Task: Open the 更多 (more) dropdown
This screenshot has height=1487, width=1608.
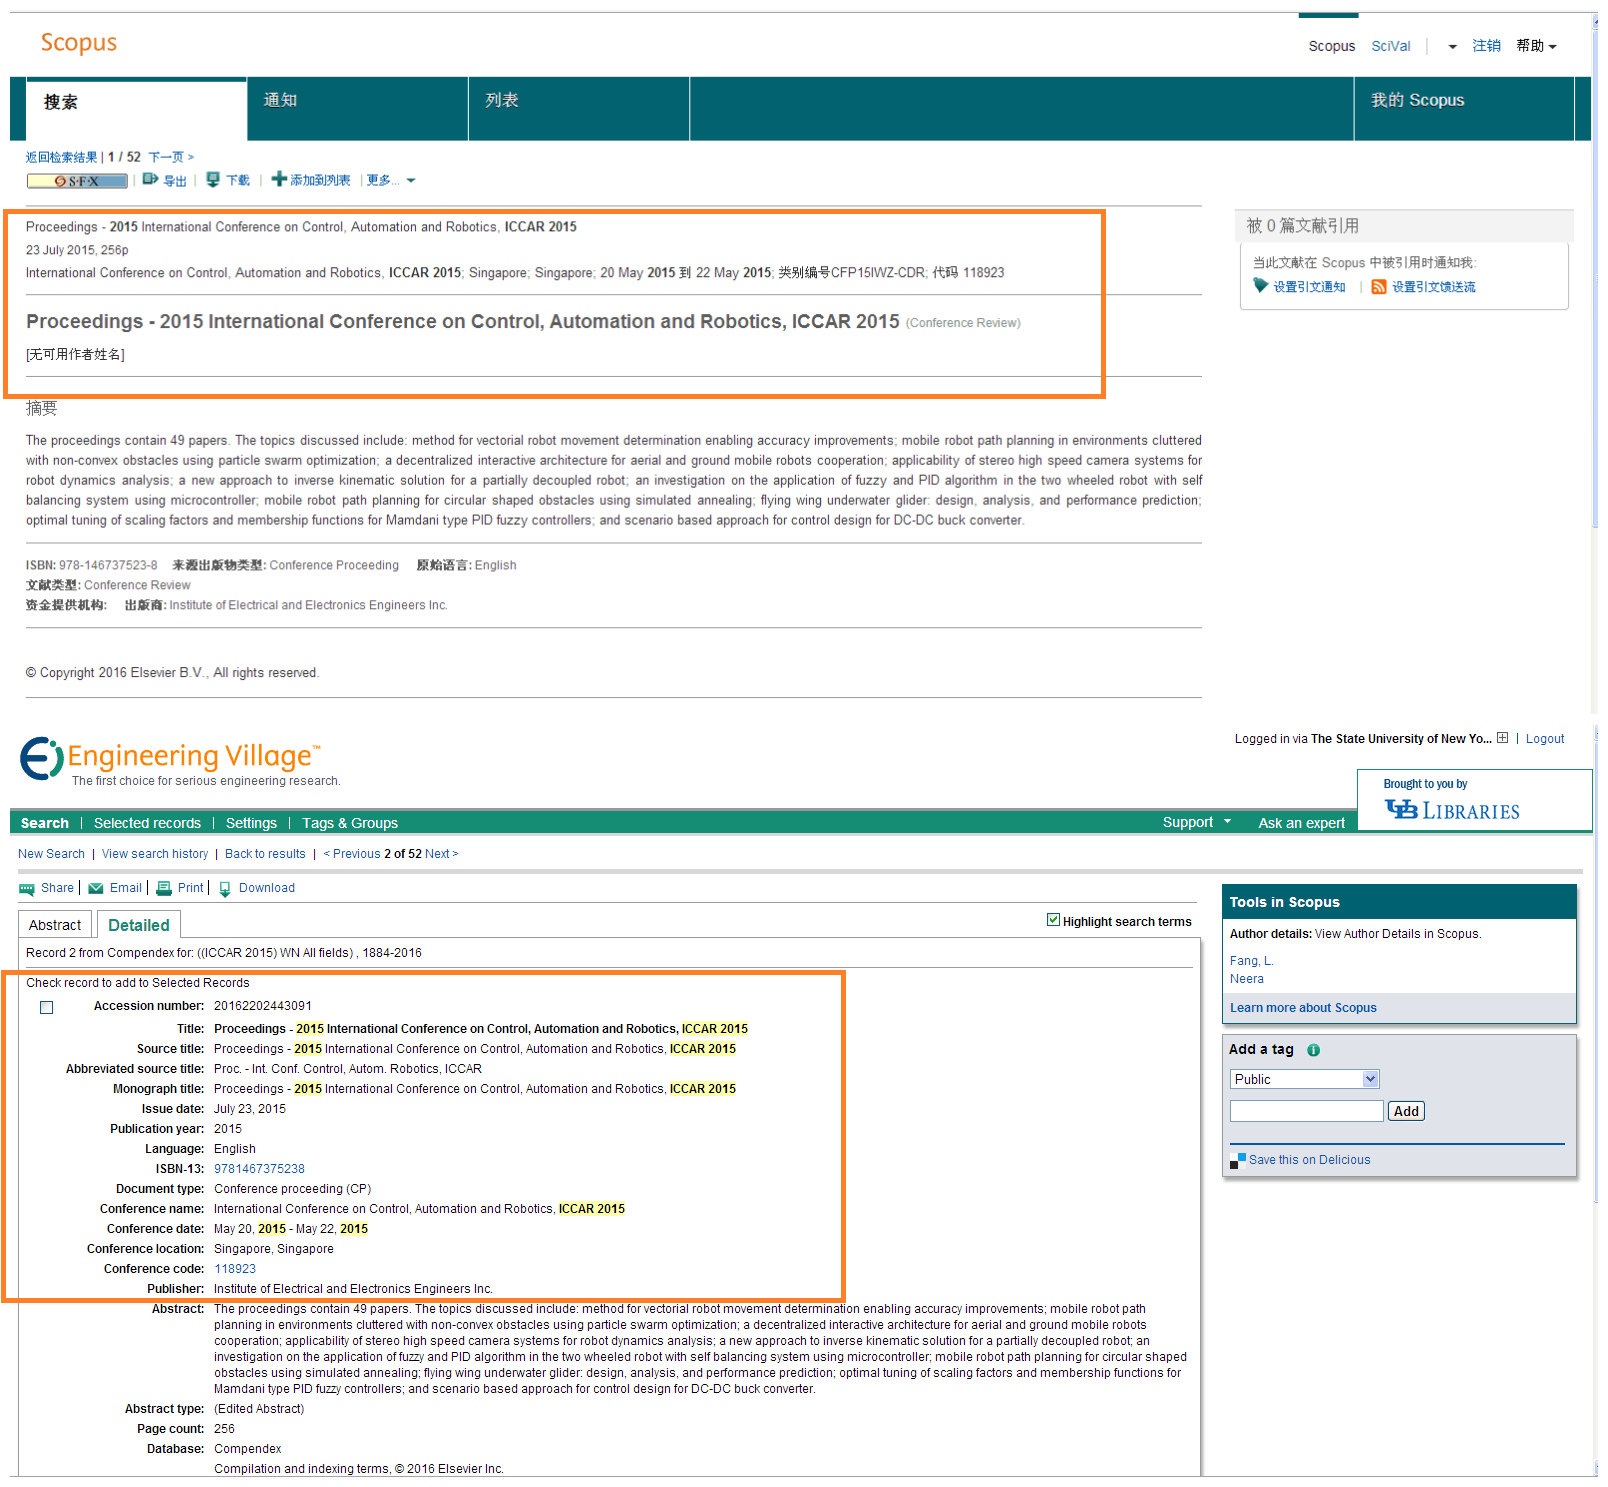Action: pyautogui.click(x=390, y=180)
